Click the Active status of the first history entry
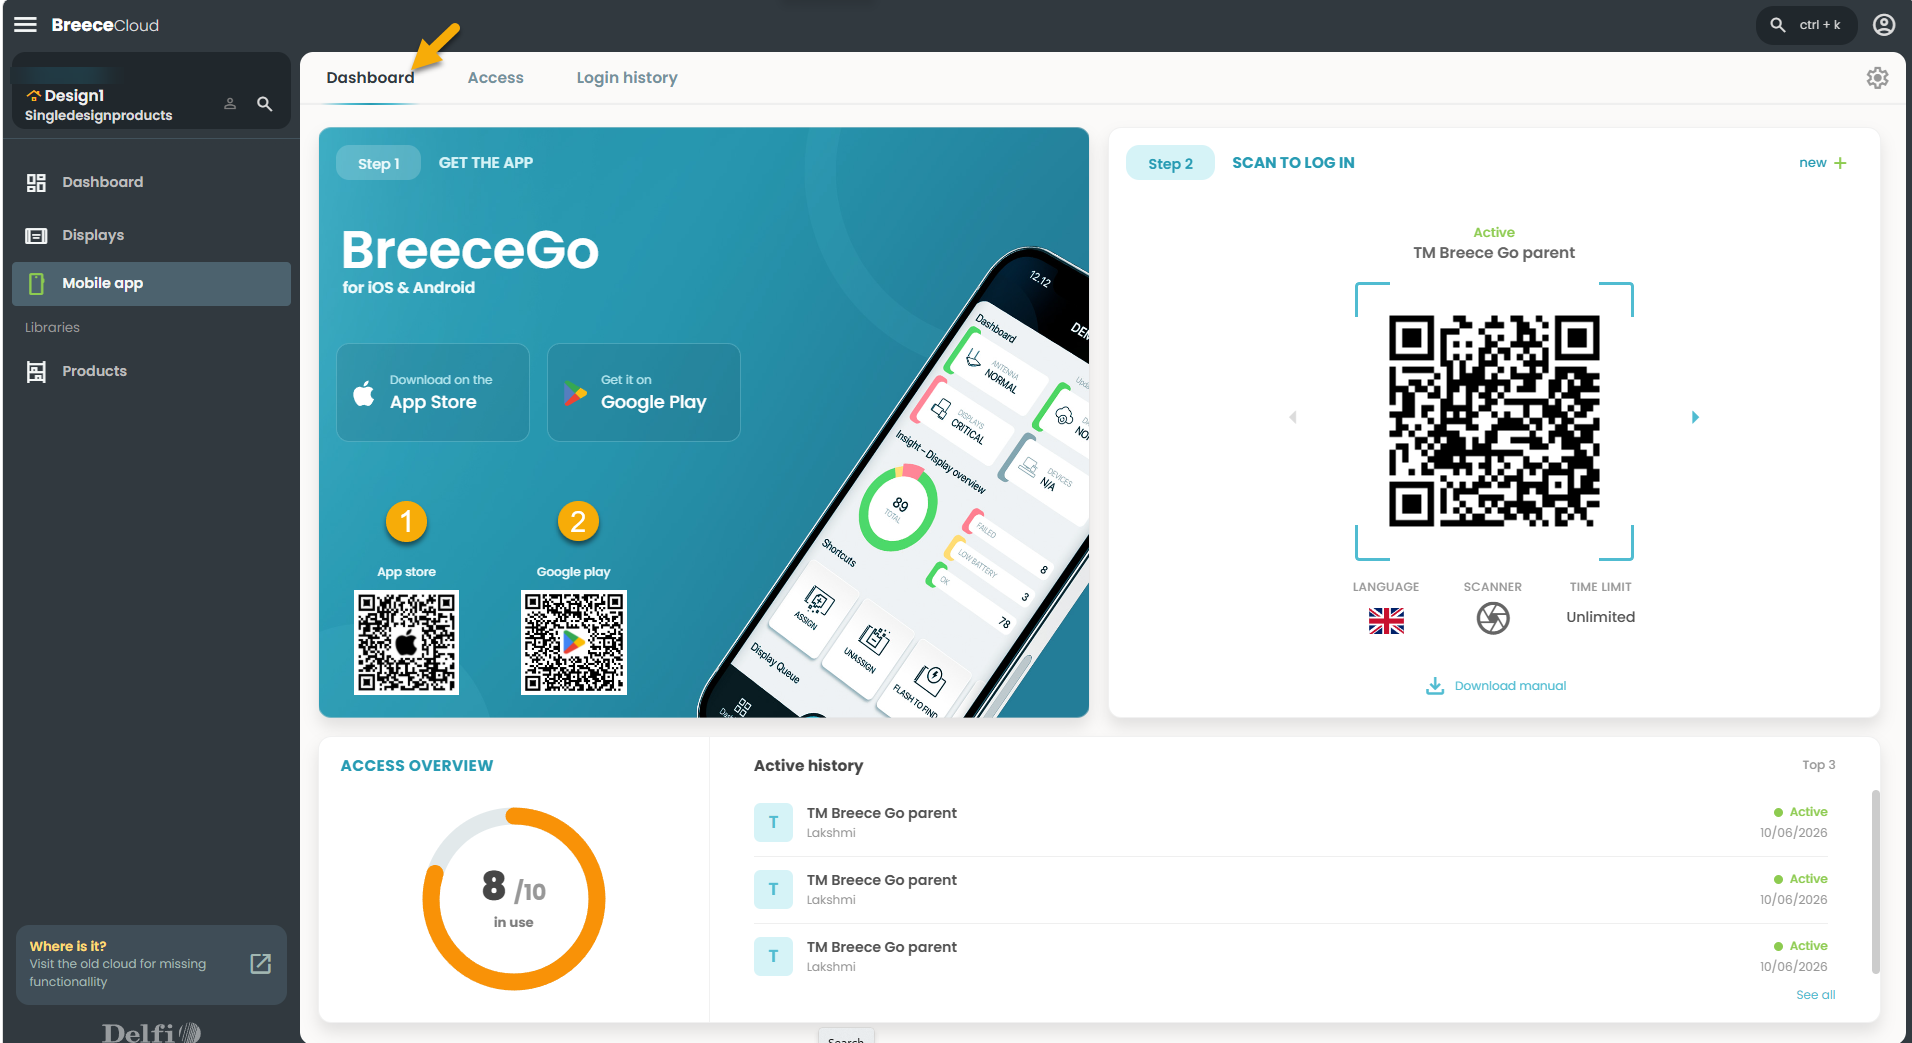 [1800, 812]
